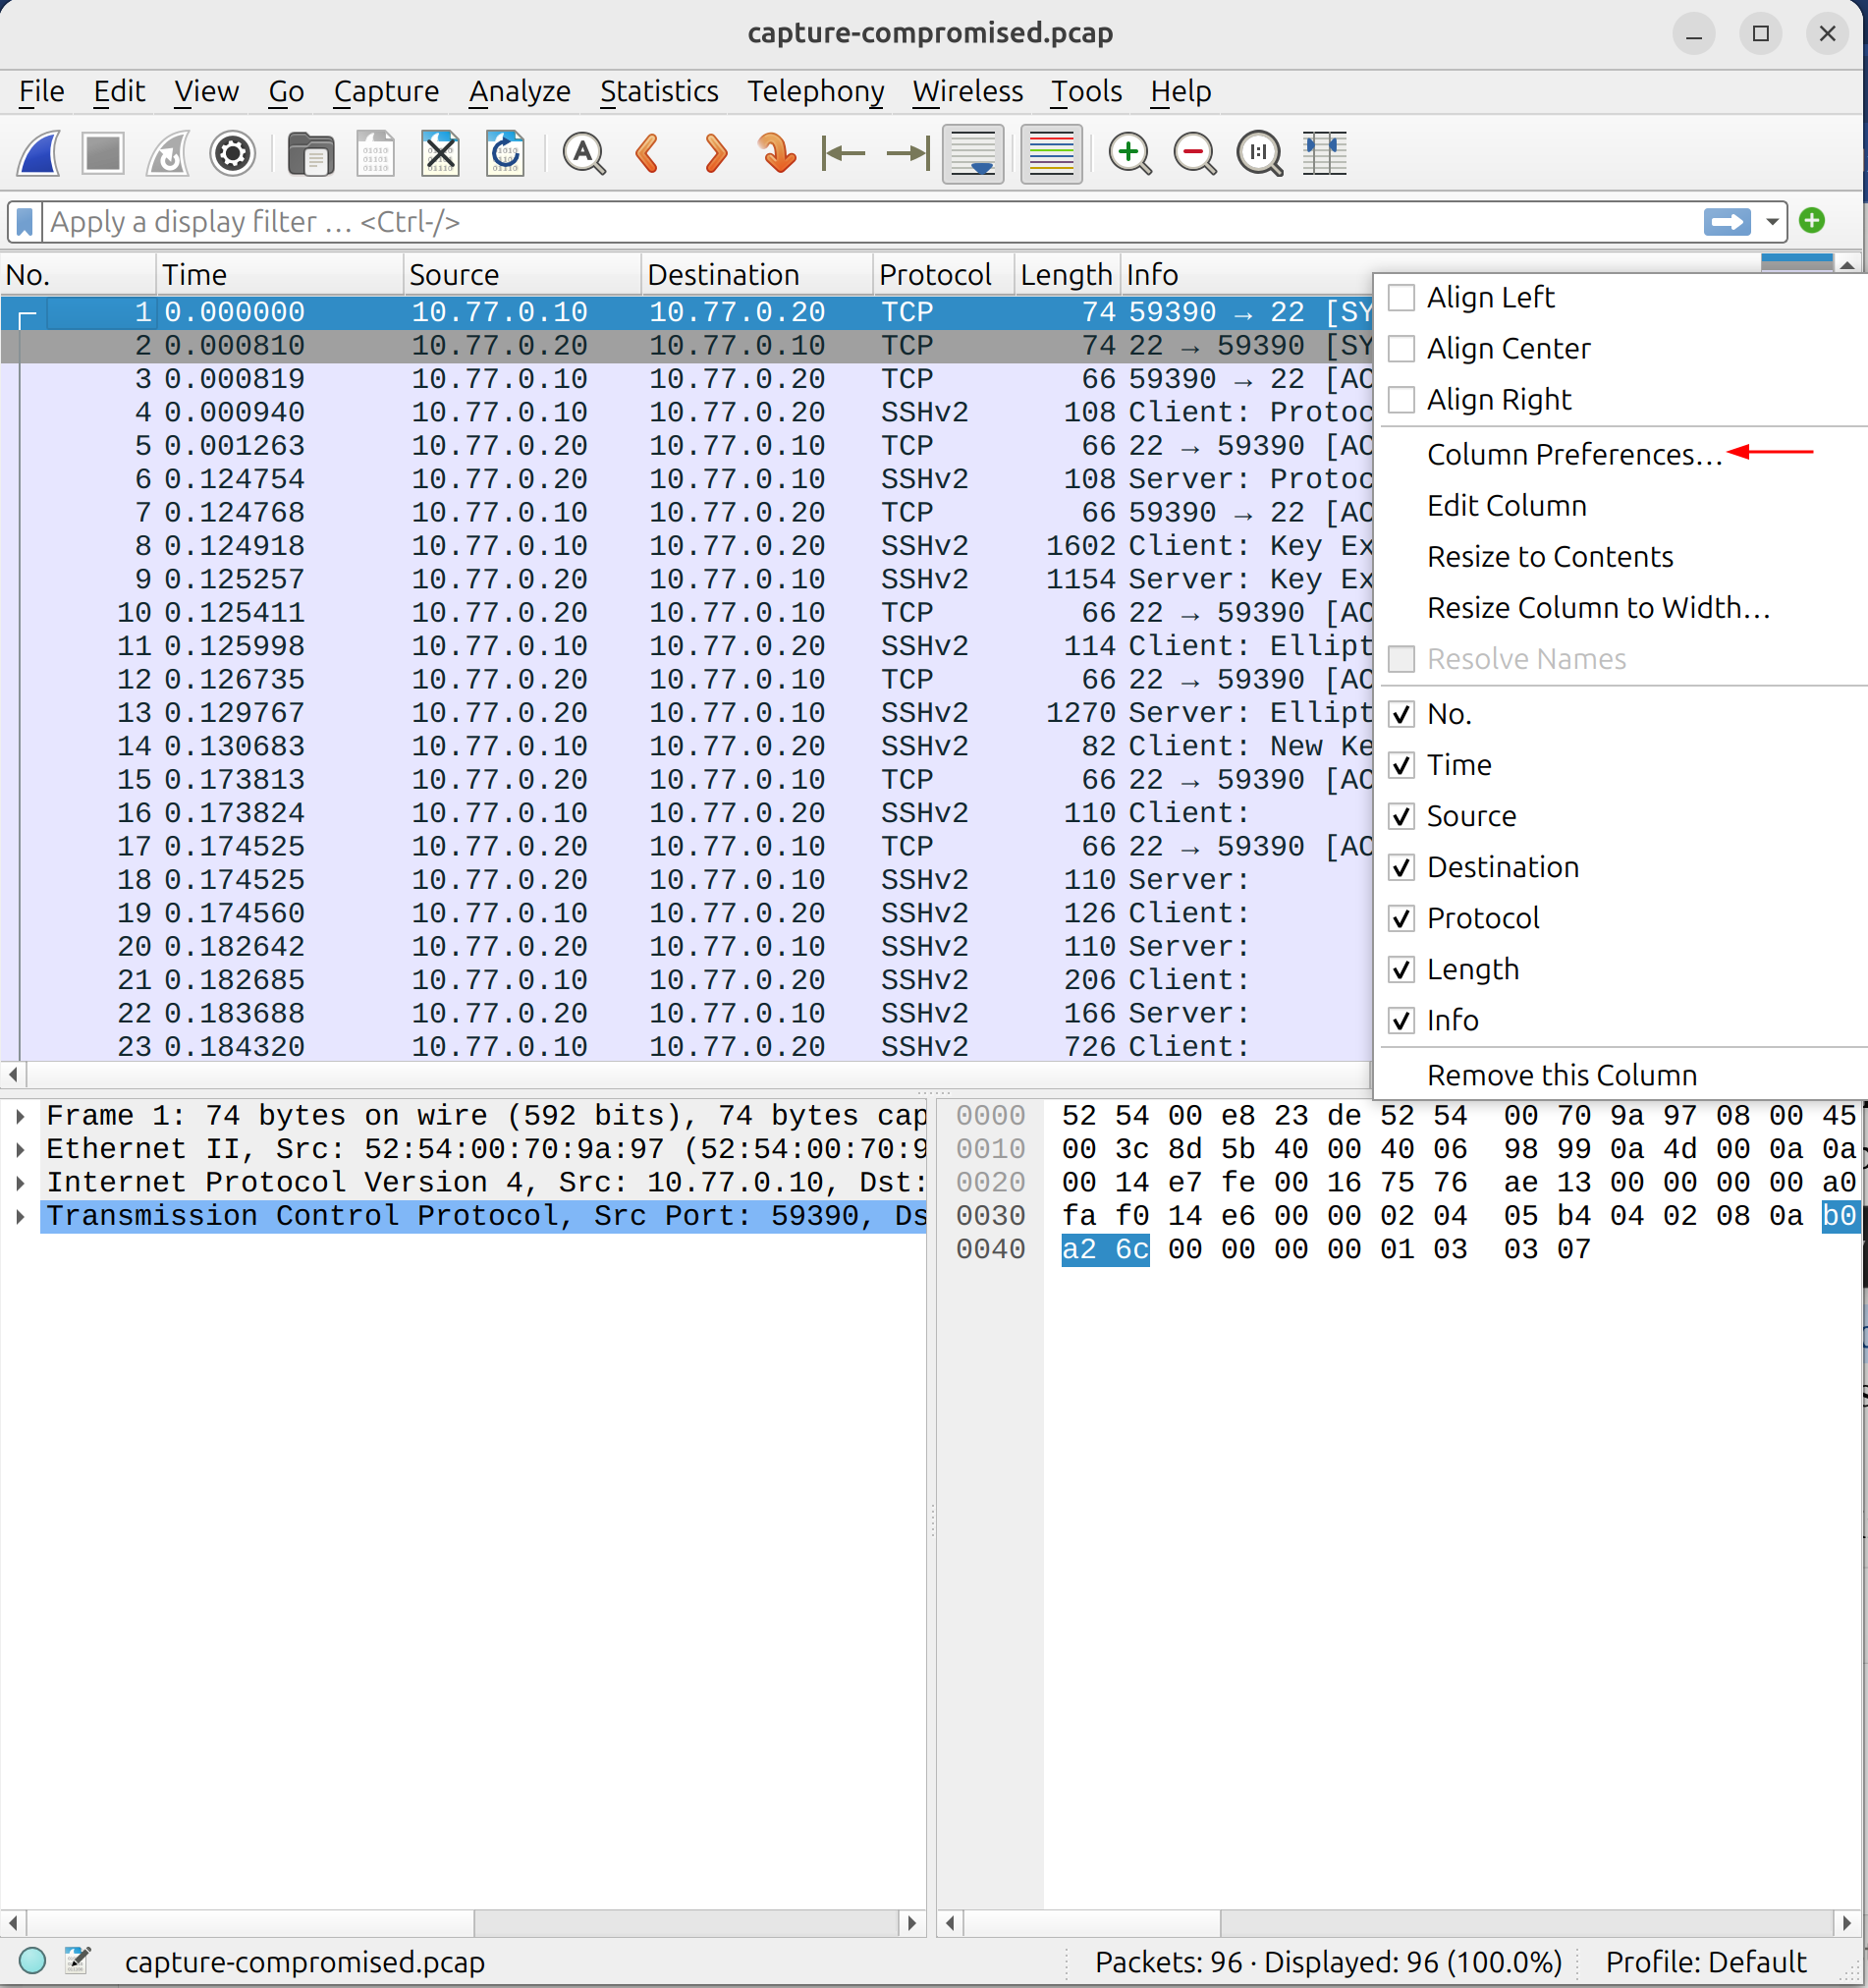The height and width of the screenshot is (1988, 1868).
Task: Toggle packet list colorize icon
Action: [x=1051, y=154]
